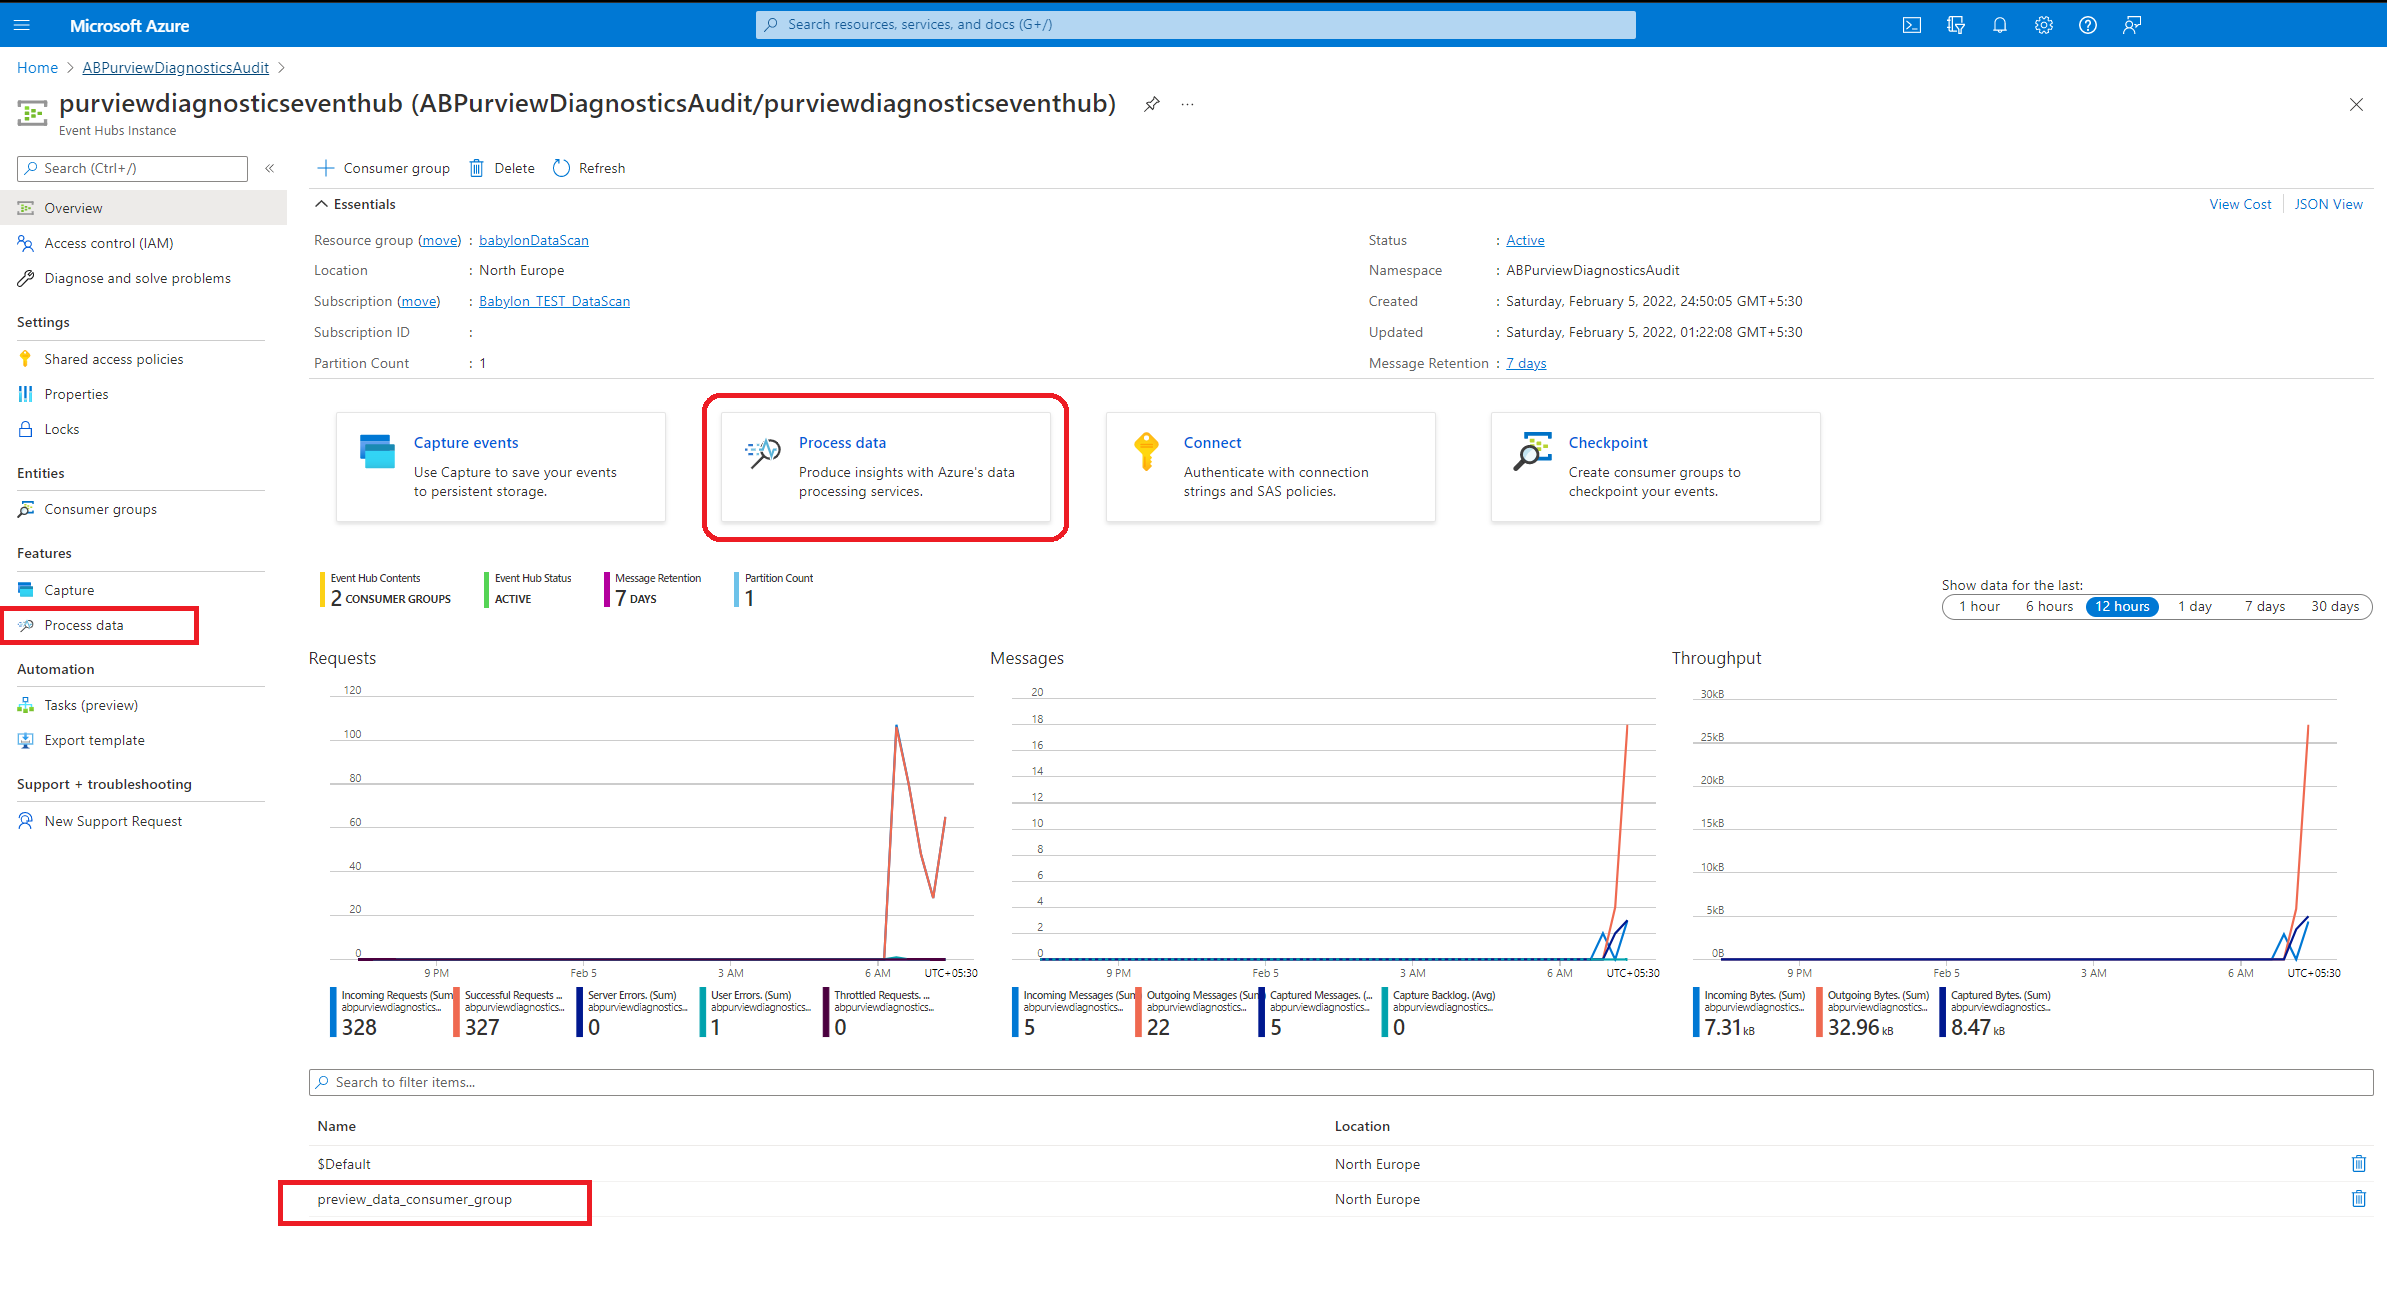
Task: Open the Process data card
Action: click(x=886, y=467)
